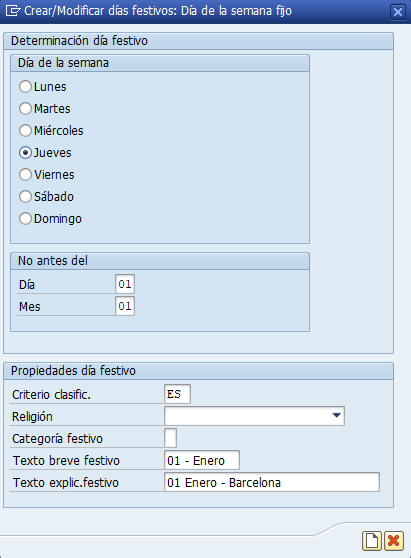Click the red X cancel icon
Screen dimensions: 411x558
coord(394,541)
